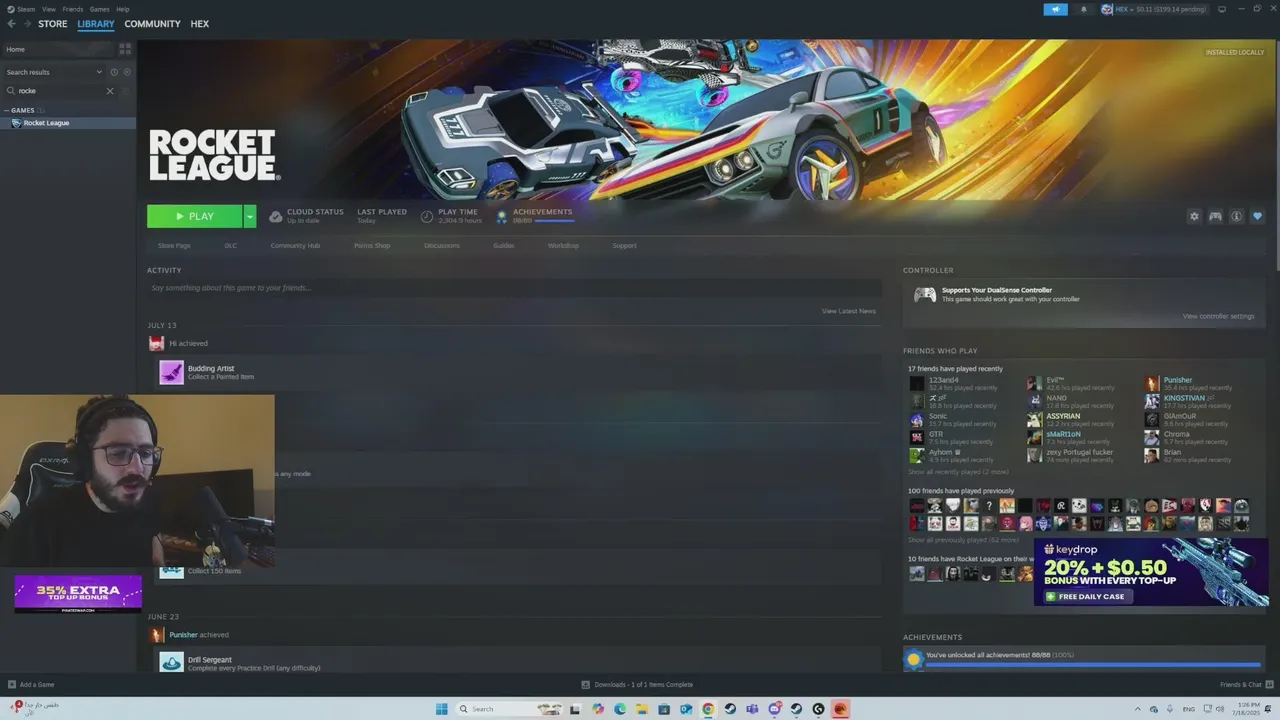Screen dimensions: 1280x720
Task: Click View Latest News
Action: tap(849, 311)
